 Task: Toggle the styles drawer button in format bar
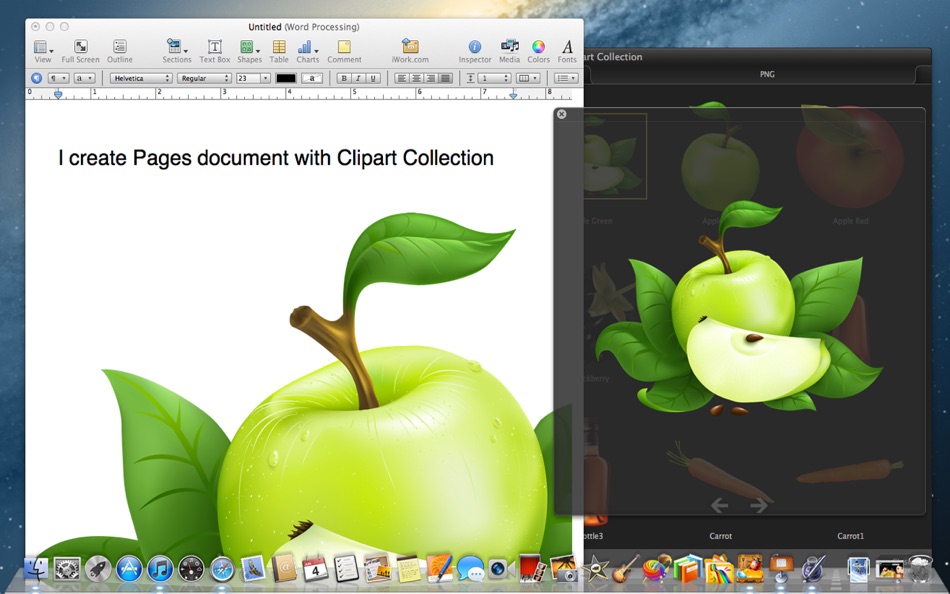(36, 78)
